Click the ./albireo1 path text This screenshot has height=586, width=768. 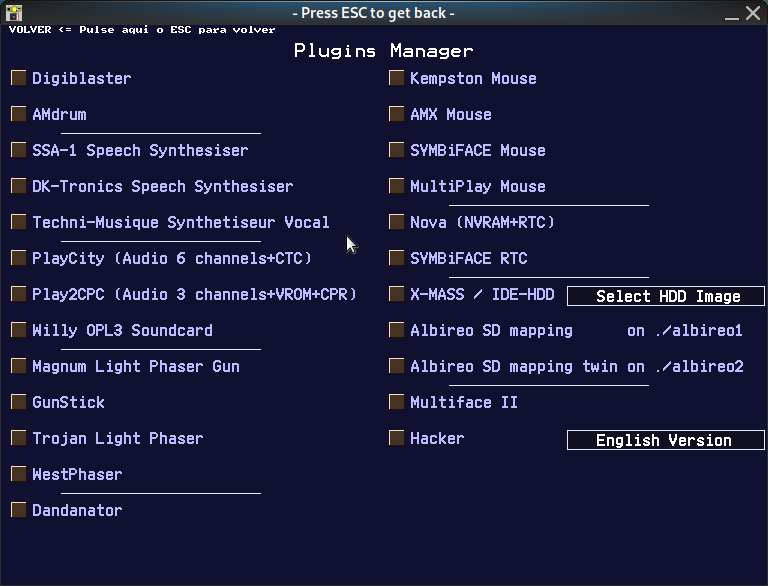[699, 330]
